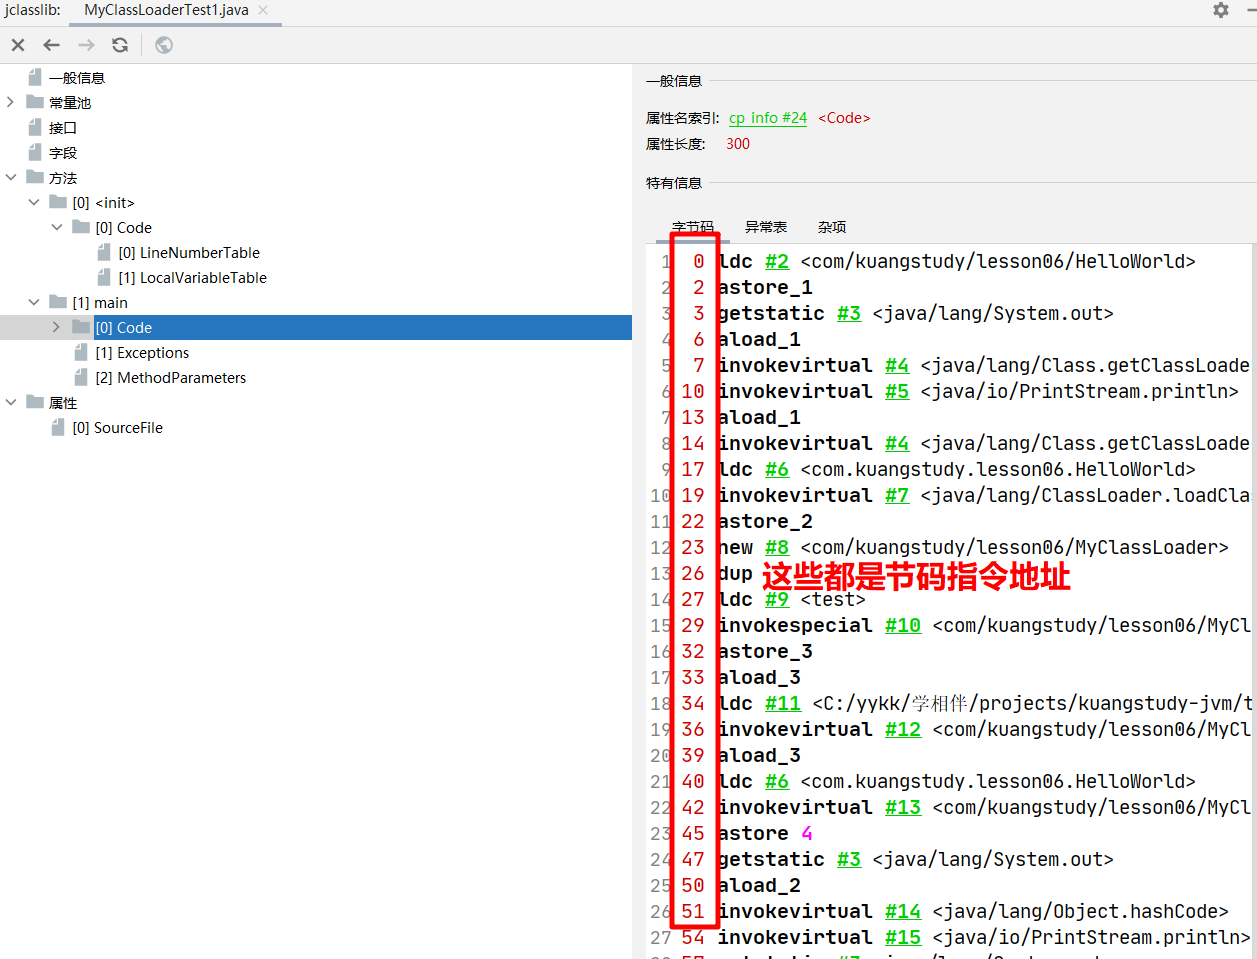This screenshot has height=959, width=1257.
Task: Select [1] LocalVariableTable item
Action: (x=193, y=277)
